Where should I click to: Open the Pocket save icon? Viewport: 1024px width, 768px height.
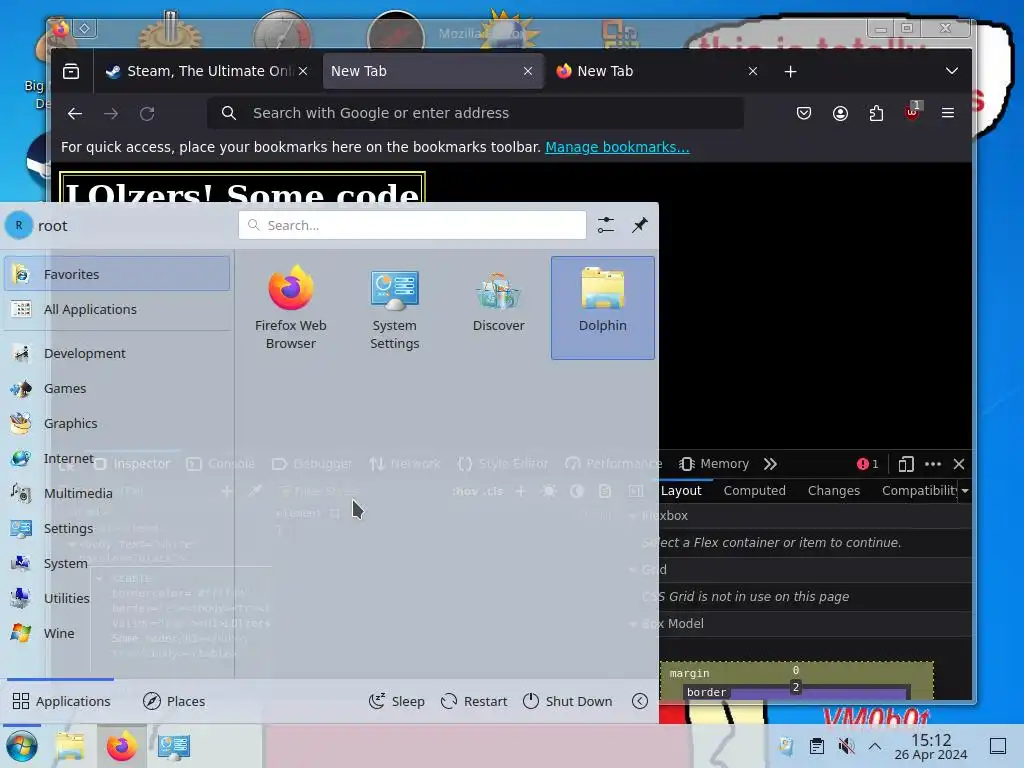click(x=804, y=114)
